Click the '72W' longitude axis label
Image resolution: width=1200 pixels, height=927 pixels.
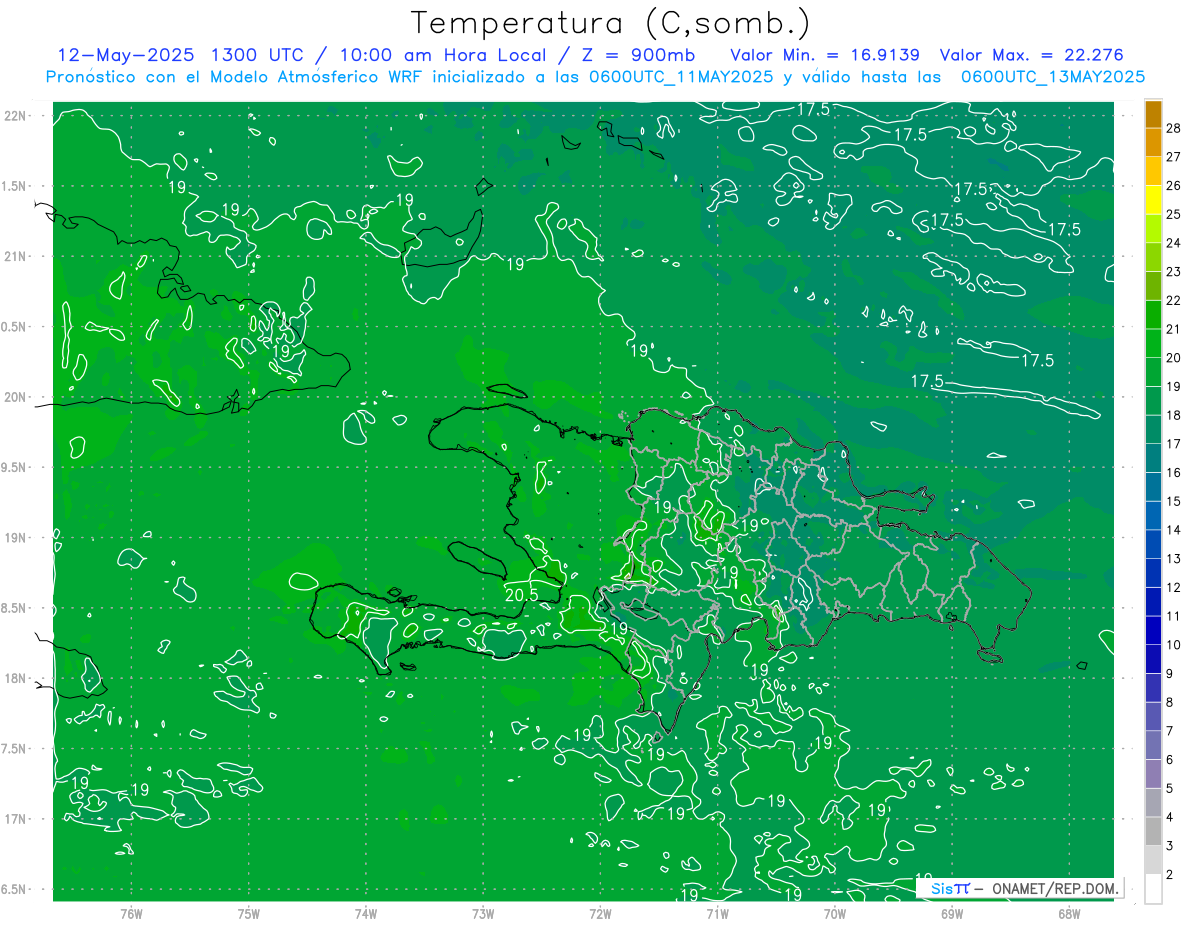pos(600,913)
